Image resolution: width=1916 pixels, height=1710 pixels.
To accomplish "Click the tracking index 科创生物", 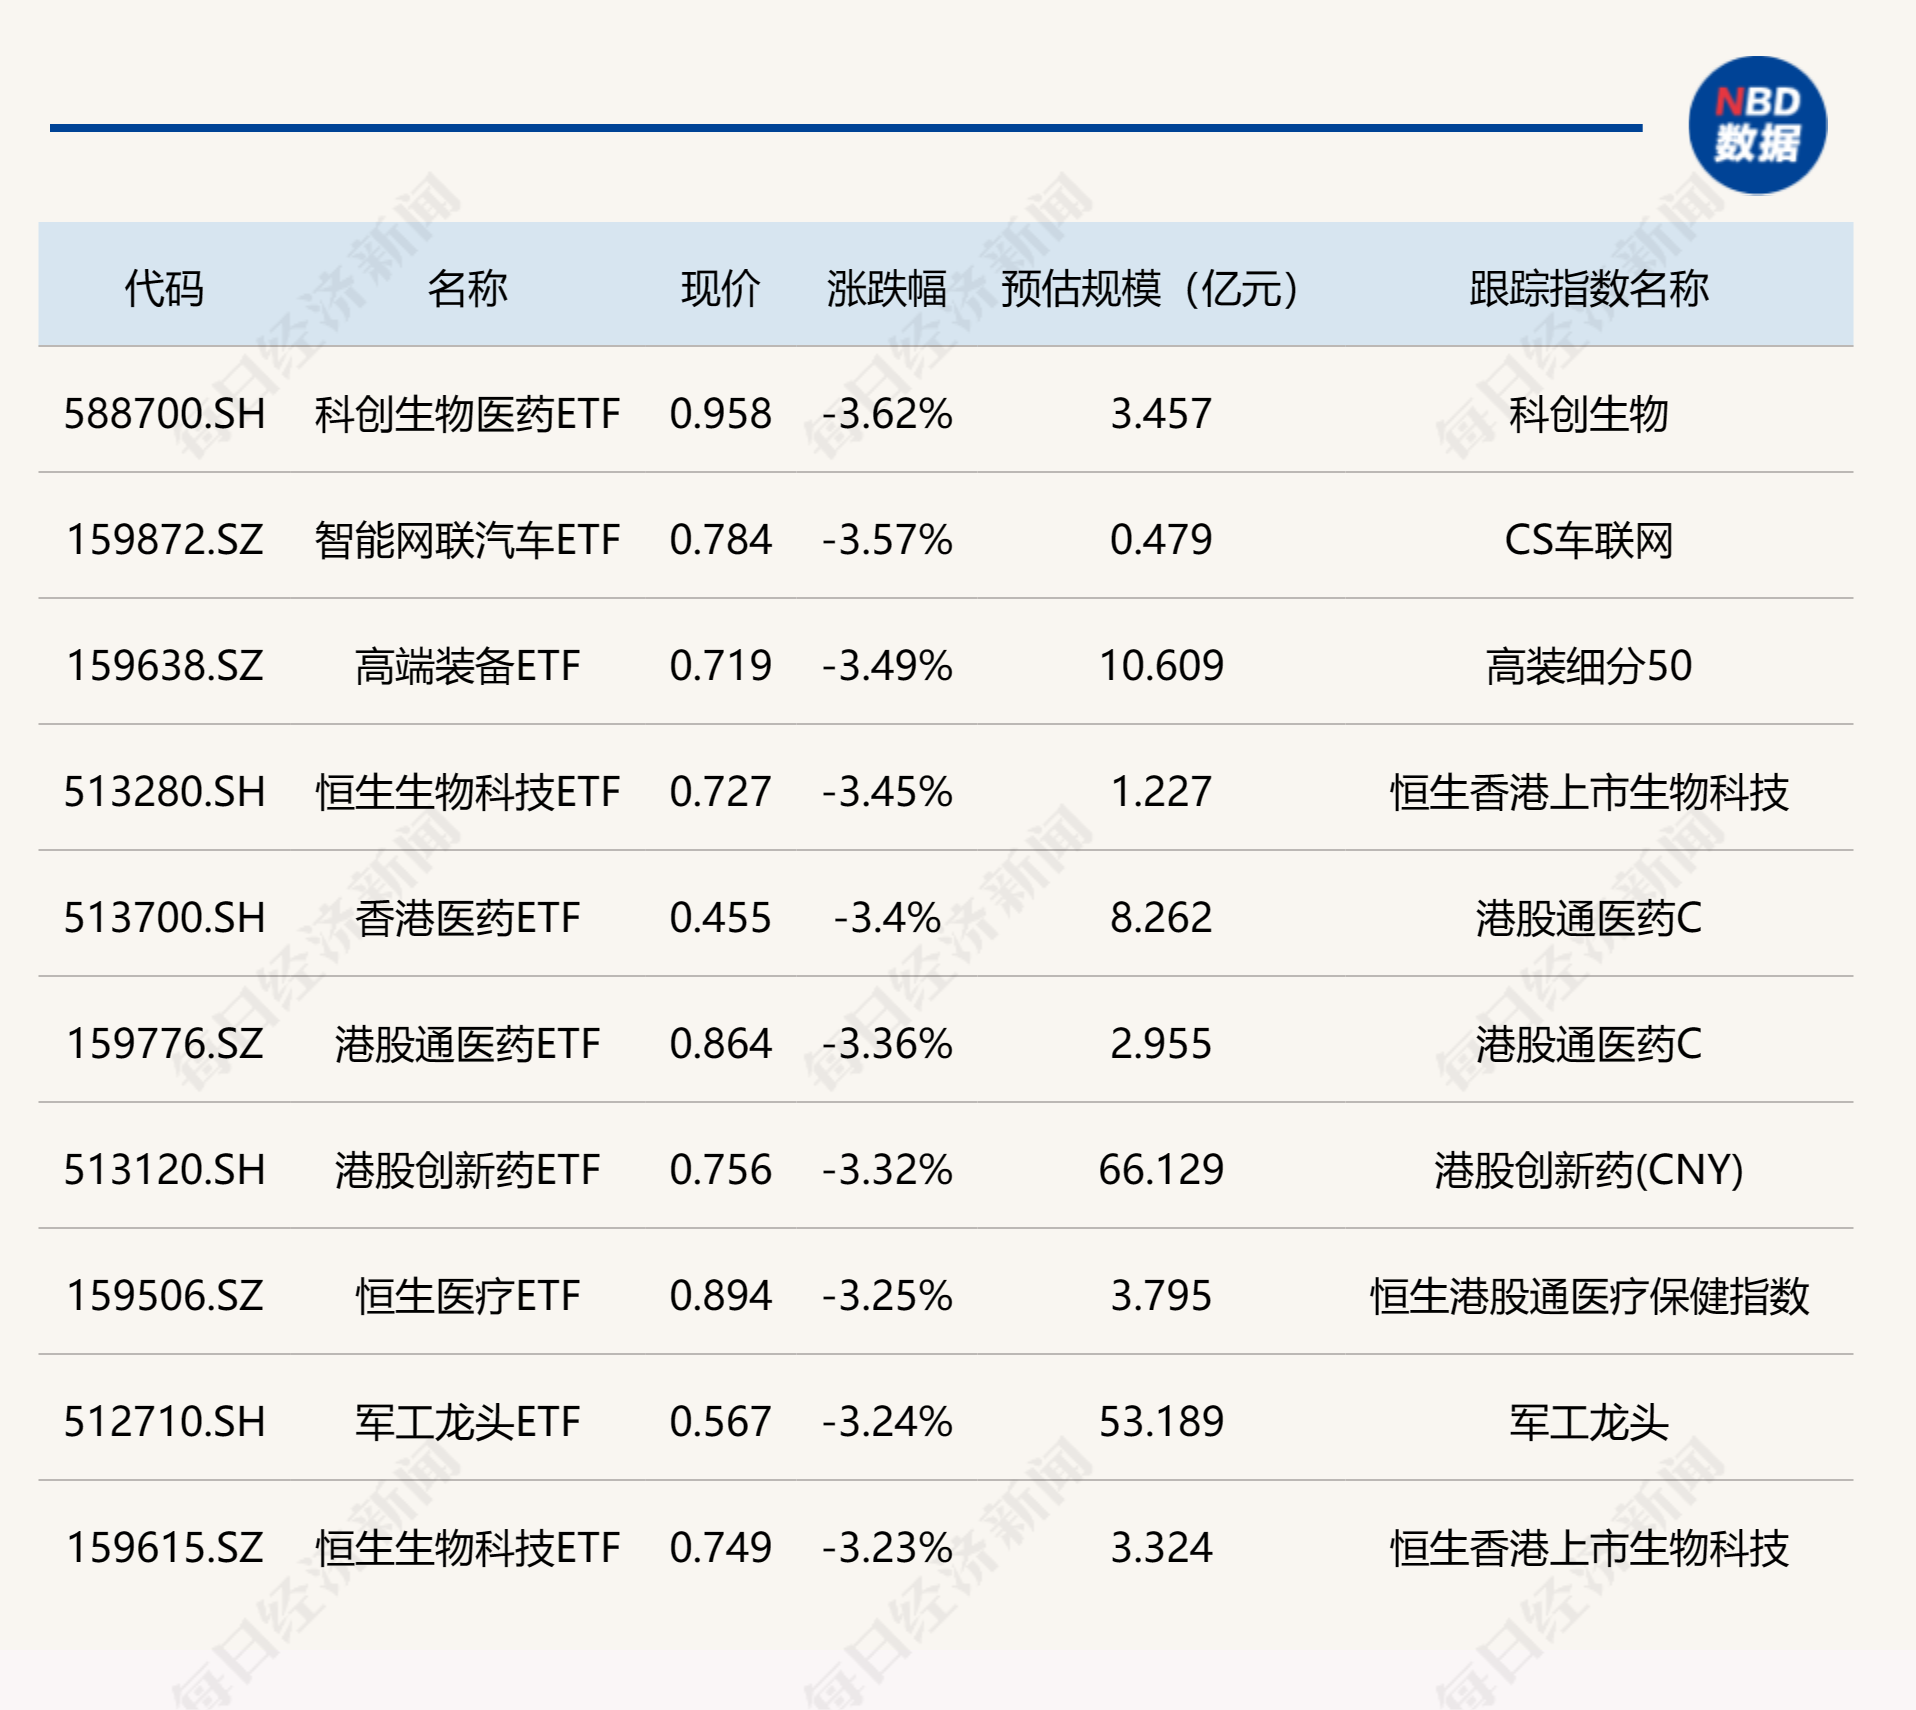I will 1588,414.
